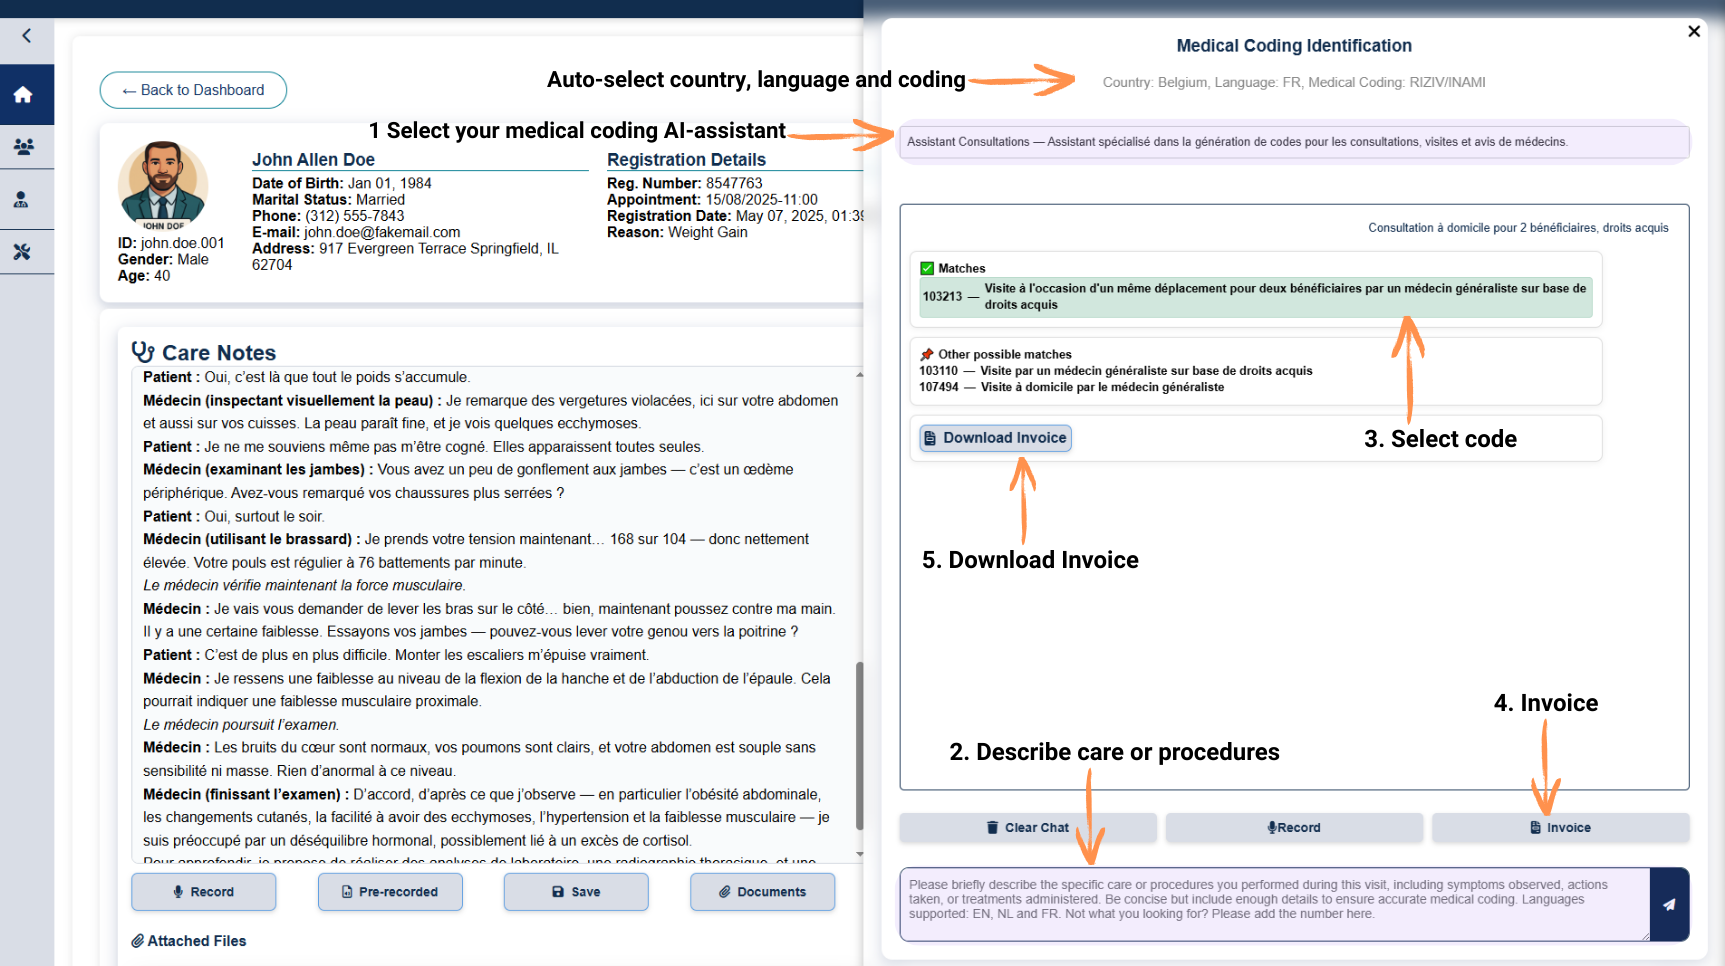Open the tools wrench sidebar icon
The width and height of the screenshot is (1725, 966).
[22, 252]
